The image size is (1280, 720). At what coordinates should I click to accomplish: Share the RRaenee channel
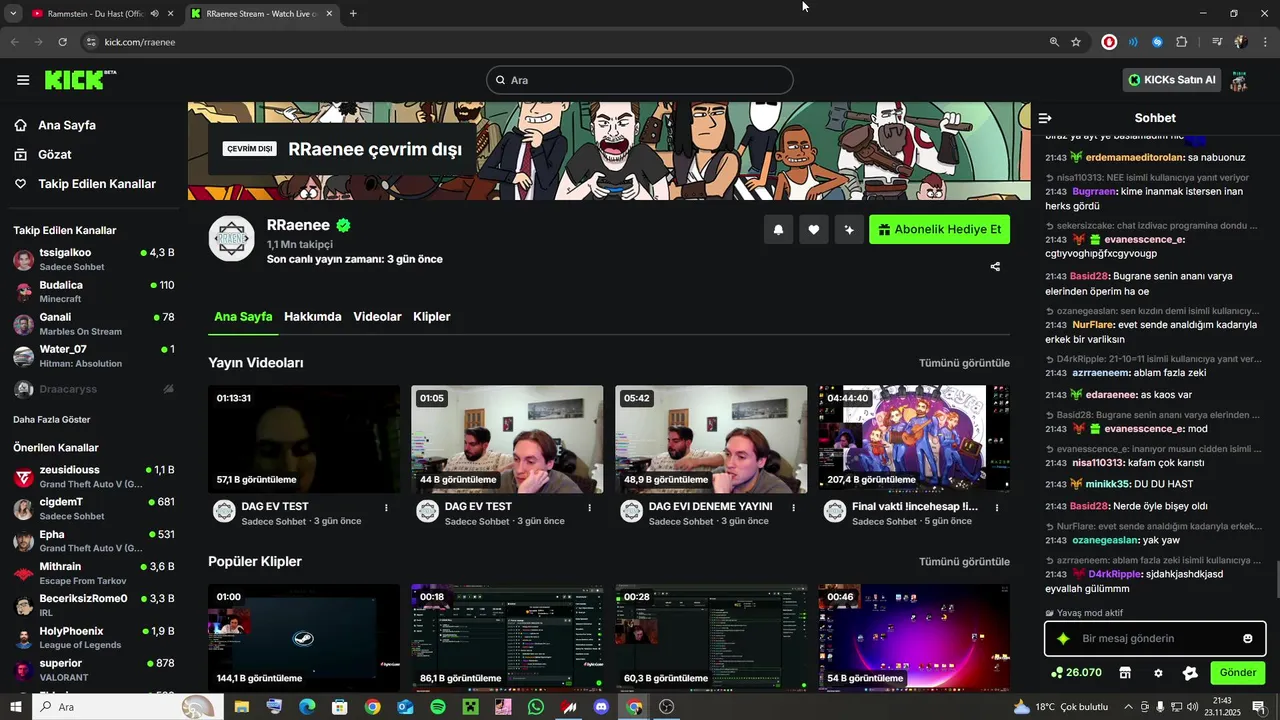[x=995, y=267]
